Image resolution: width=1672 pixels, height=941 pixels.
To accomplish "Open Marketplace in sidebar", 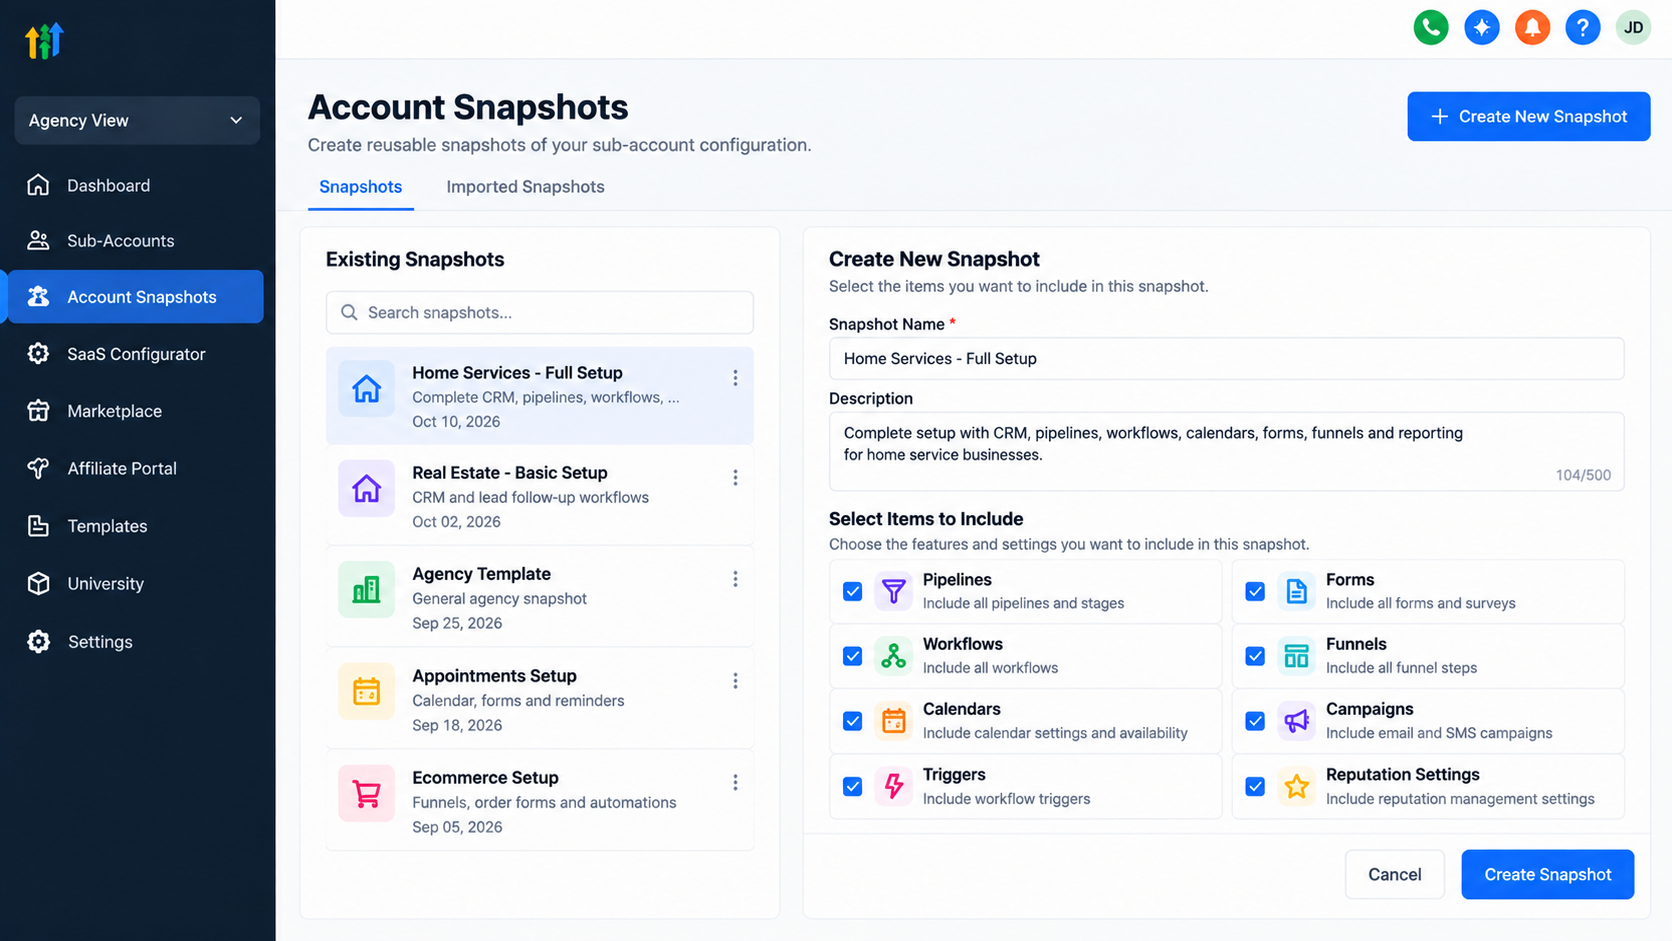I will pyautogui.click(x=135, y=411).
